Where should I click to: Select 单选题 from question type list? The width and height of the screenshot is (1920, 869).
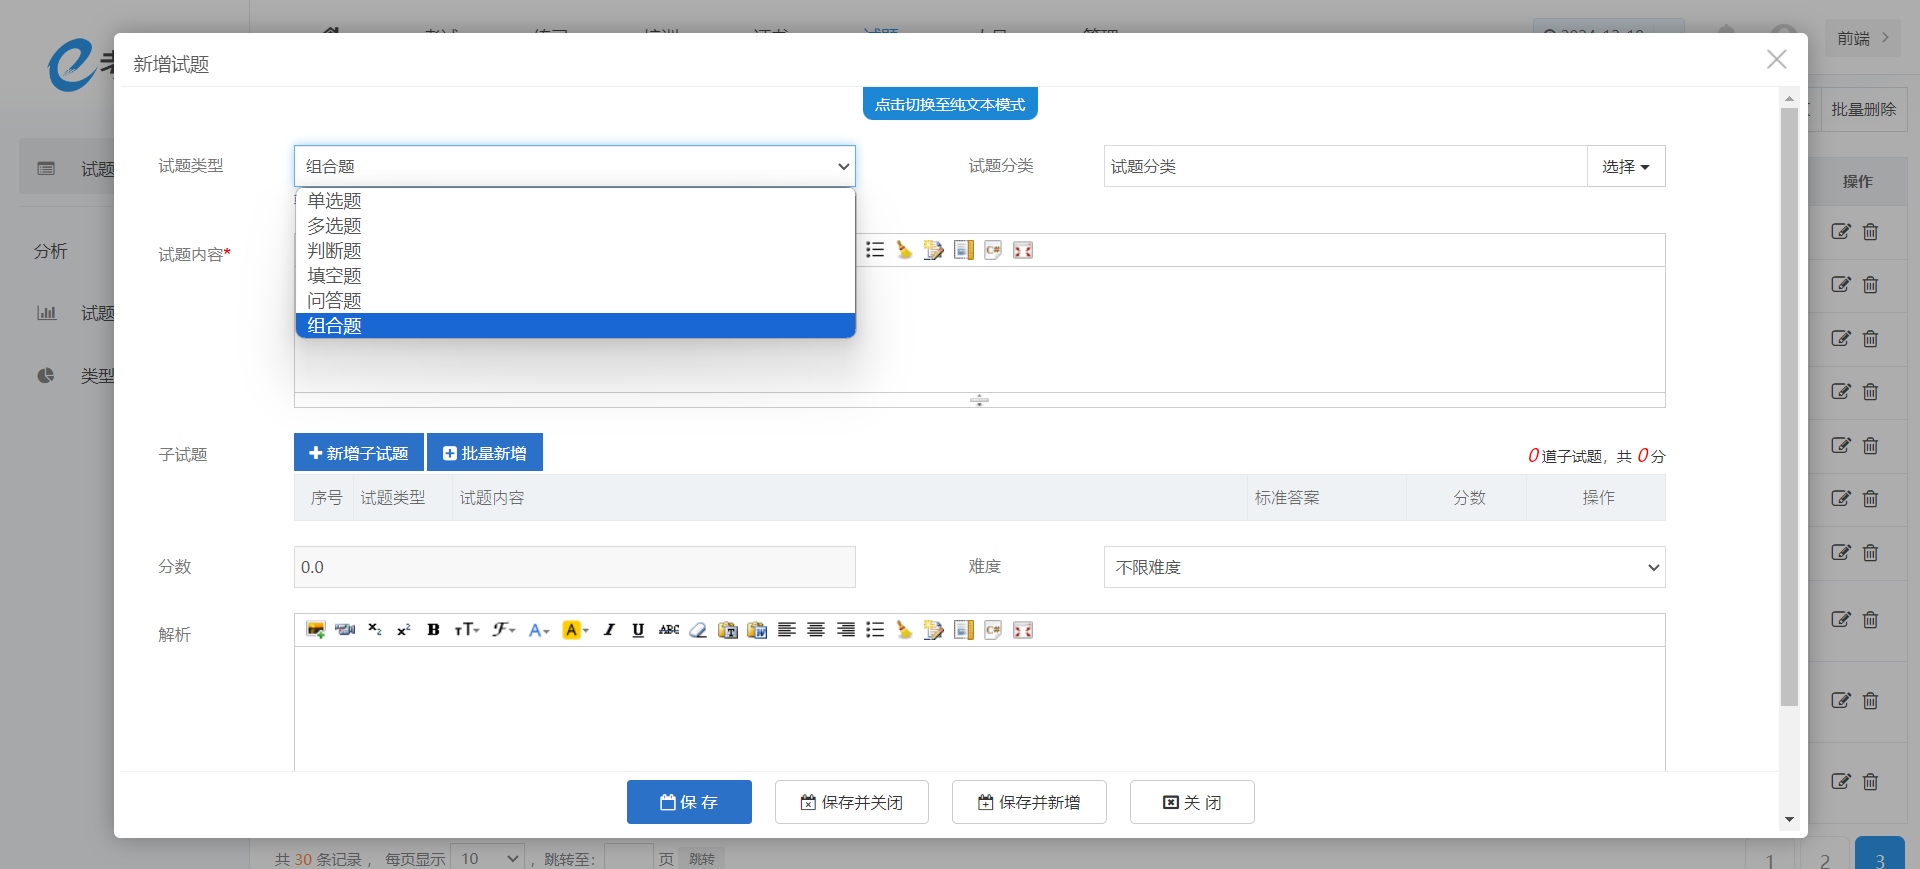[x=335, y=201]
